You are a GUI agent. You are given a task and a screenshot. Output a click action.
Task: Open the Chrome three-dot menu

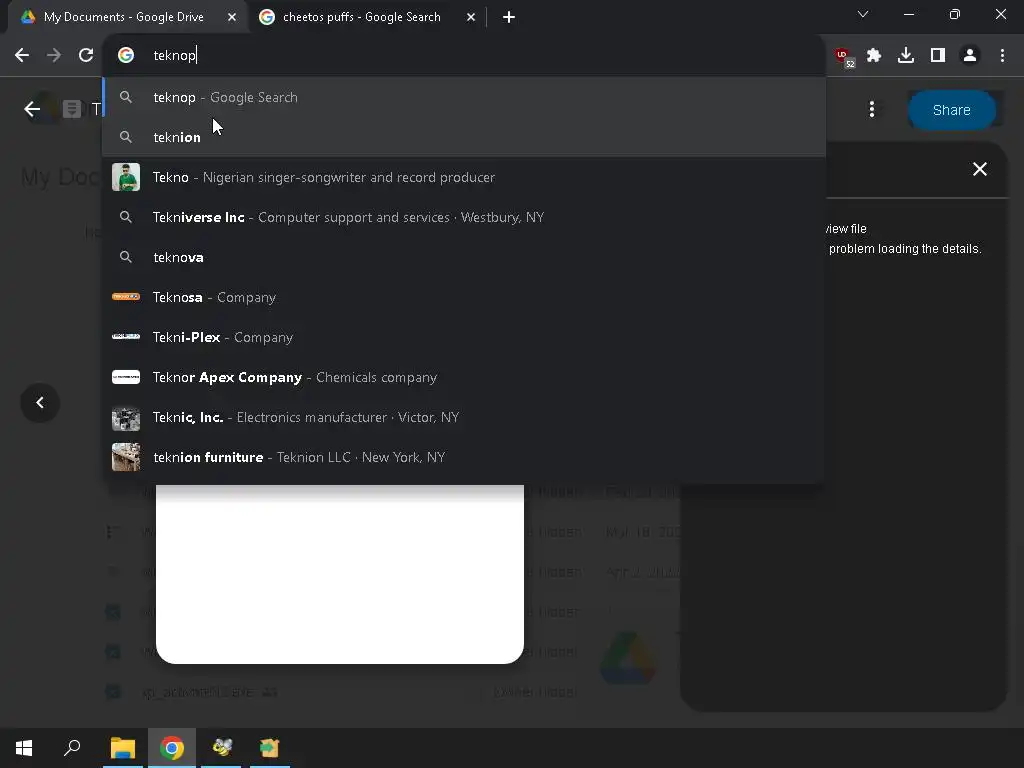(1002, 56)
